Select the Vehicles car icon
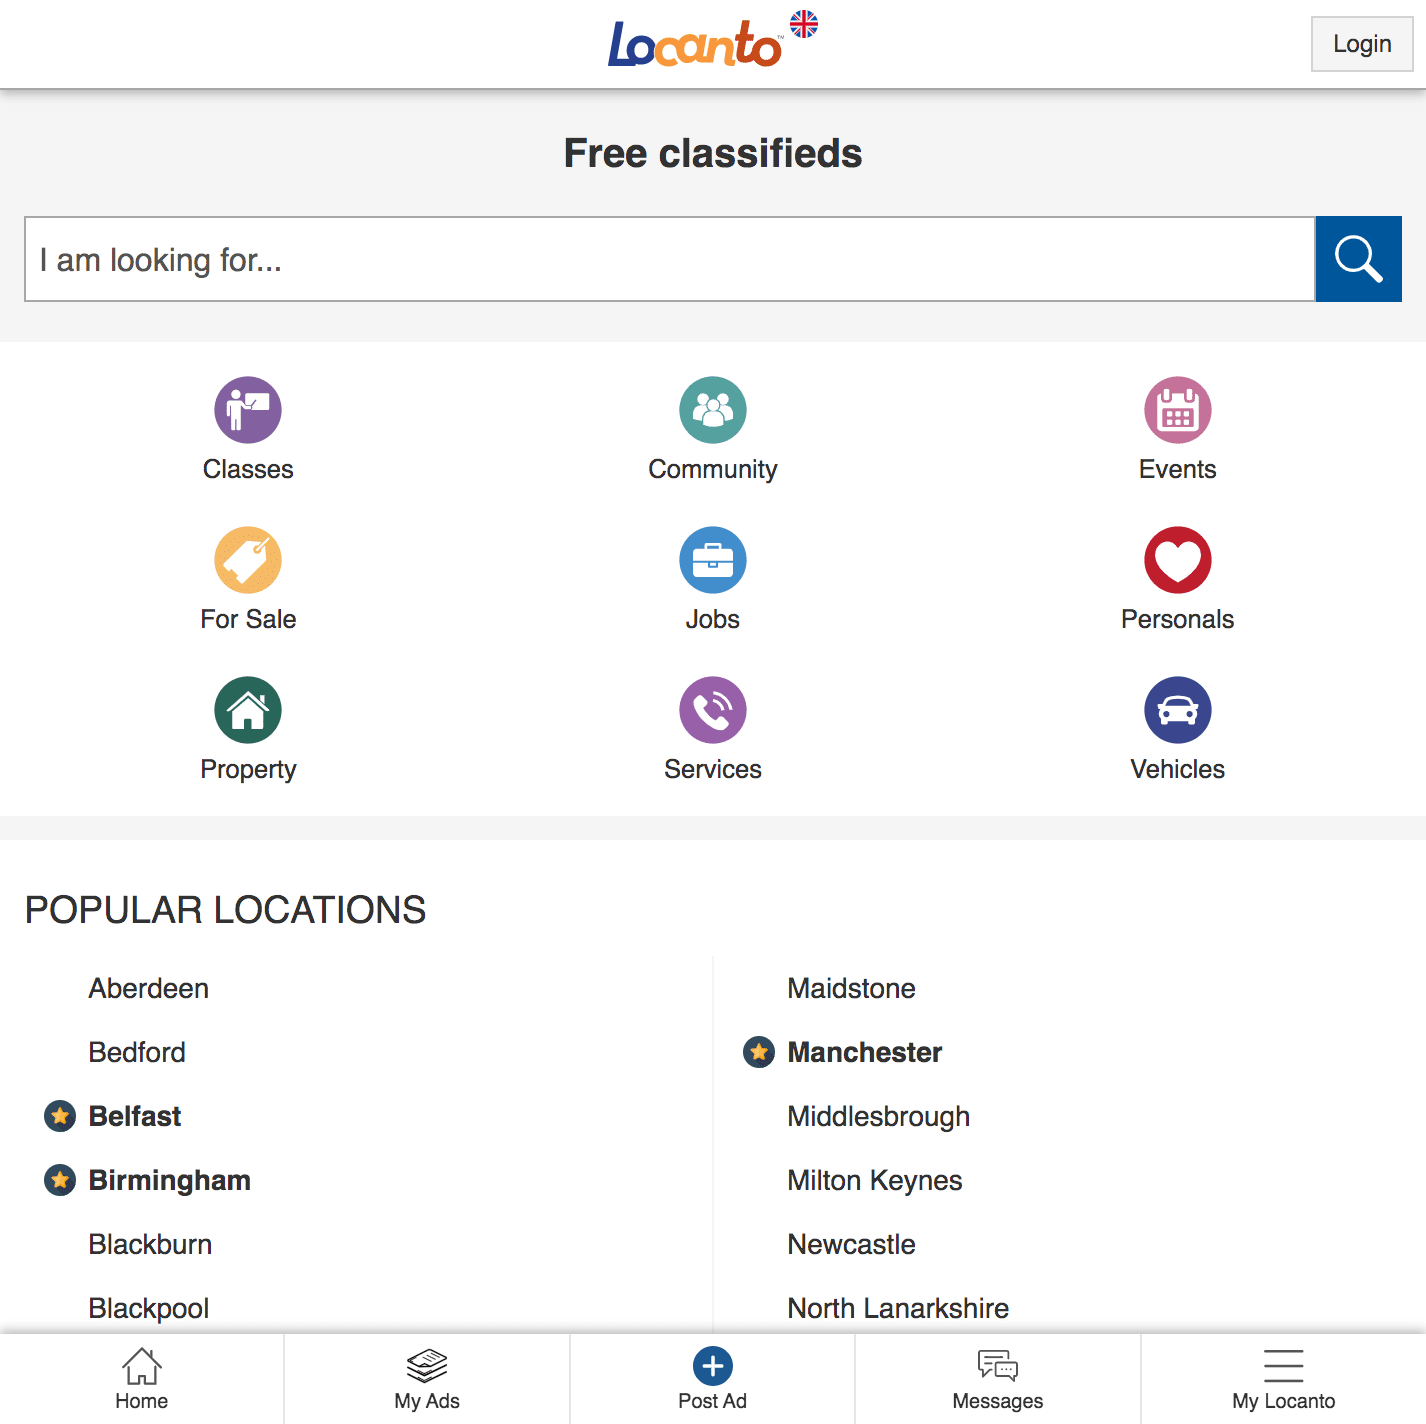The width and height of the screenshot is (1426, 1424). click(x=1178, y=710)
